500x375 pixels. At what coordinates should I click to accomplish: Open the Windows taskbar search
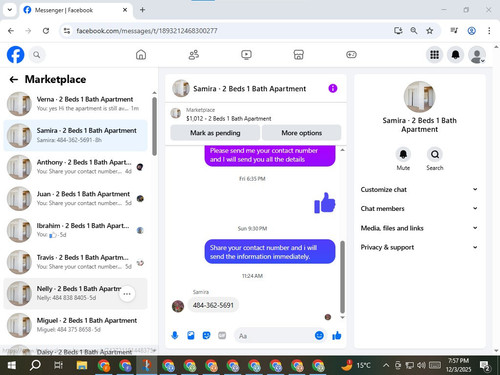[35, 365]
